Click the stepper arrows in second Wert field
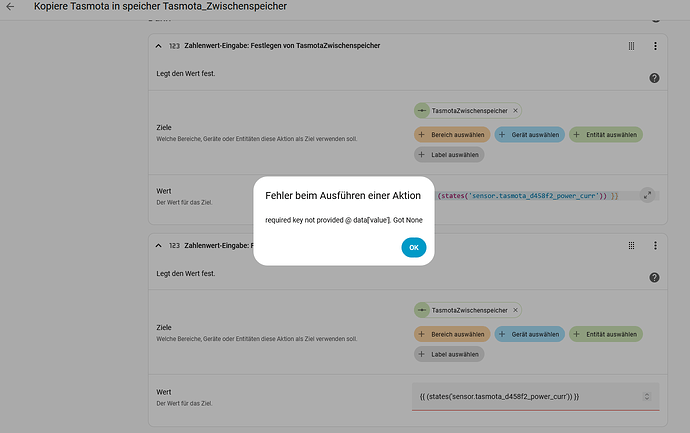Image resolution: width=690 pixels, height=433 pixels. click(646, 397)
